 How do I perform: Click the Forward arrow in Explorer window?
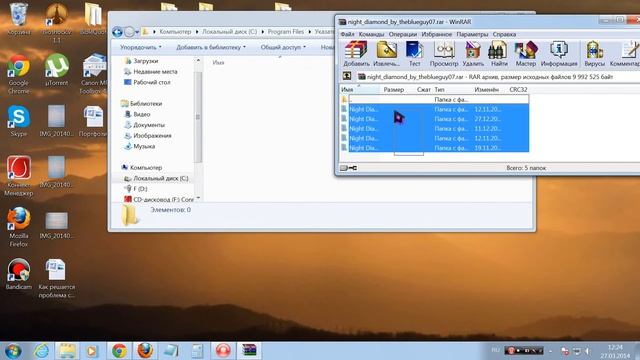pos(129,32)
